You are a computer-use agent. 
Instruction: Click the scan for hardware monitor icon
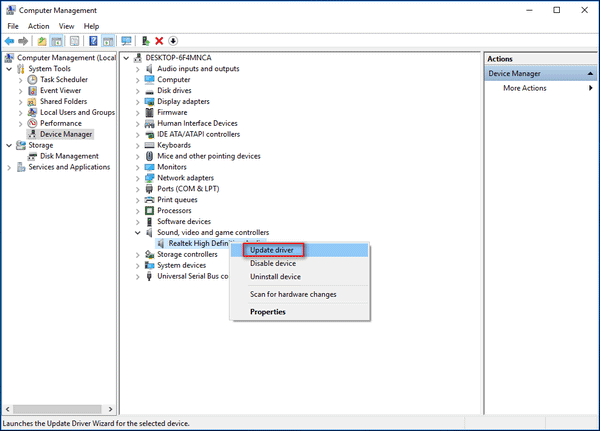[x=126, y=41]
